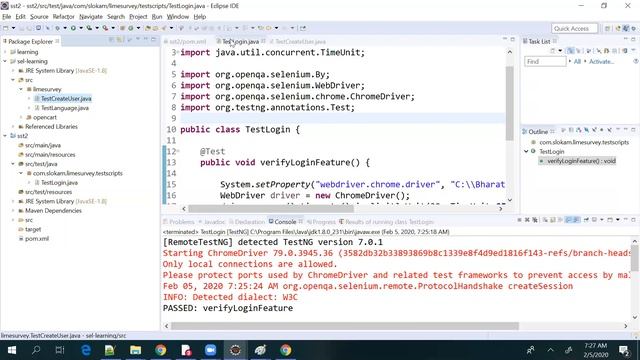640x360 pixels.
Task: Click the New Java Class toolbar icon
Action: click(131, 28)
